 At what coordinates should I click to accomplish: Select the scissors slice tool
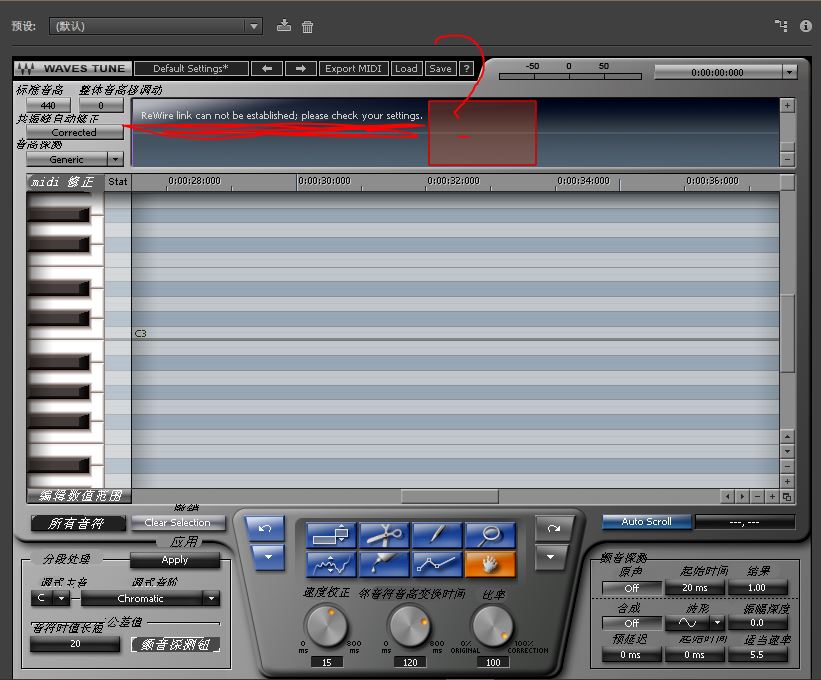[x=384, y=535]
